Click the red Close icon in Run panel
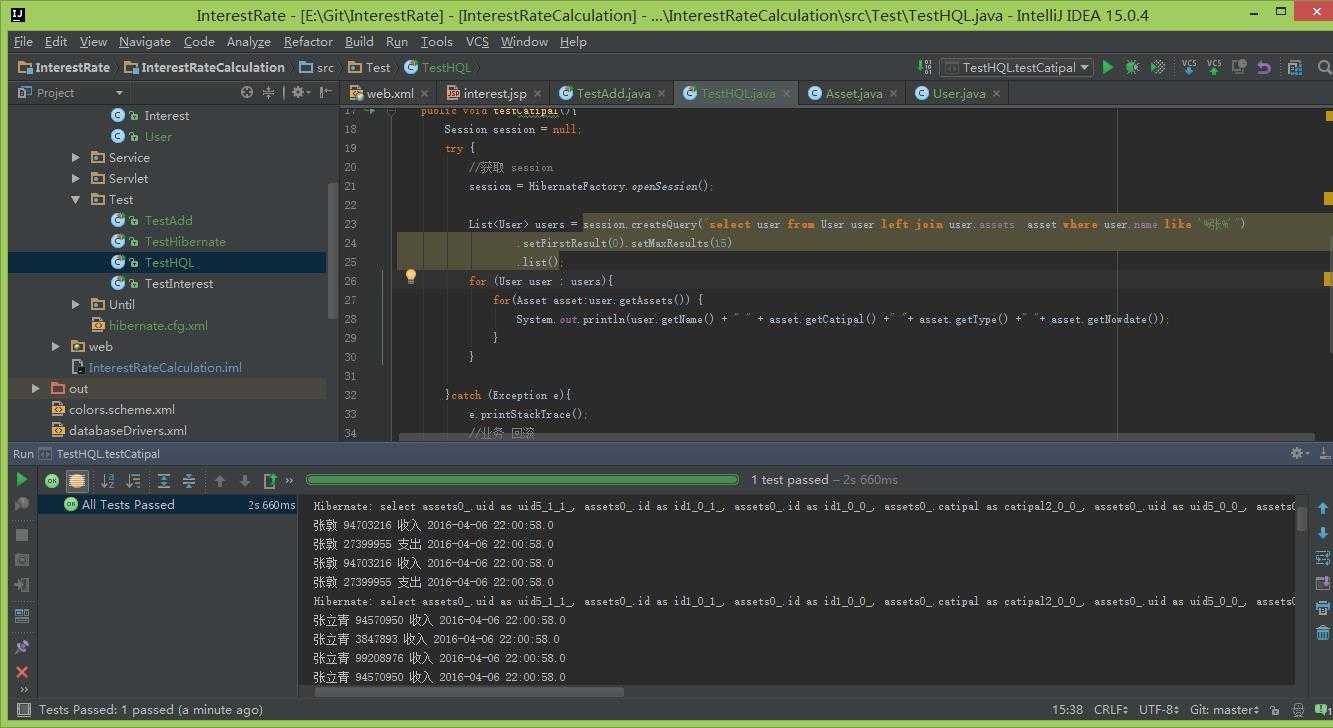The height and width of the screenshot is (728, 1333). (x=21, y=672)
